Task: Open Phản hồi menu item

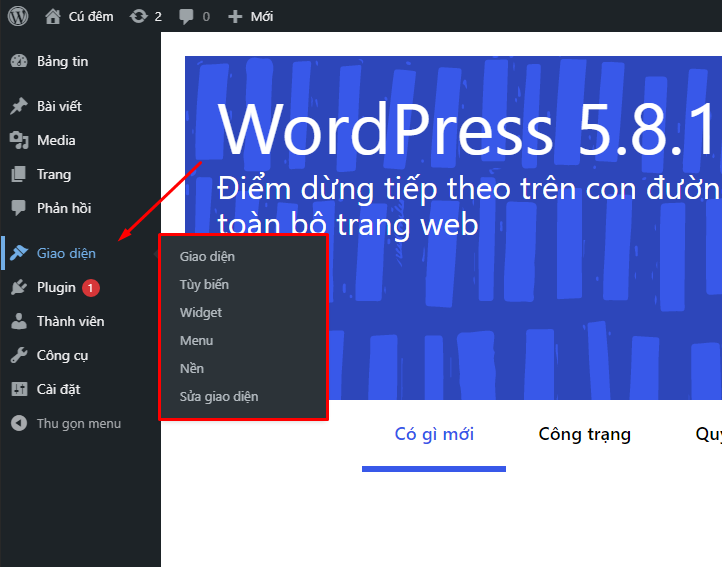Action: [64, 208]
